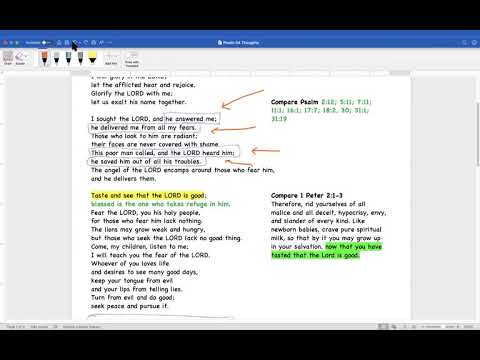This screenshot has width=480, height=360.
Task: Click the Add Pen button
Action: tap(111, 58)
